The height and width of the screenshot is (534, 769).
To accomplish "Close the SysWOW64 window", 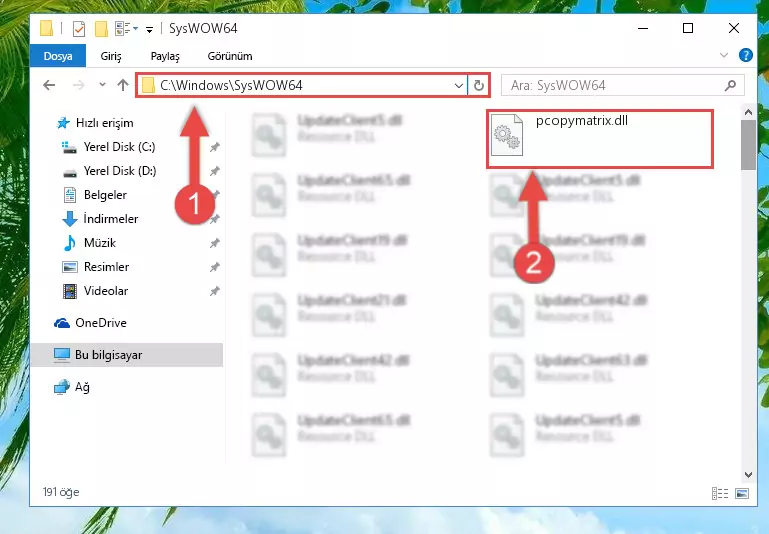I will tap(734, 28).
